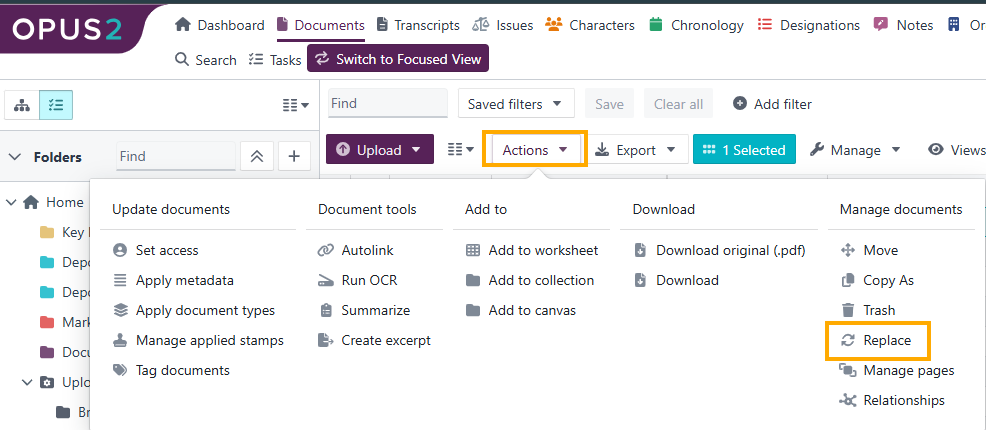Switch to the Transcripts tab

coord(418,25)
